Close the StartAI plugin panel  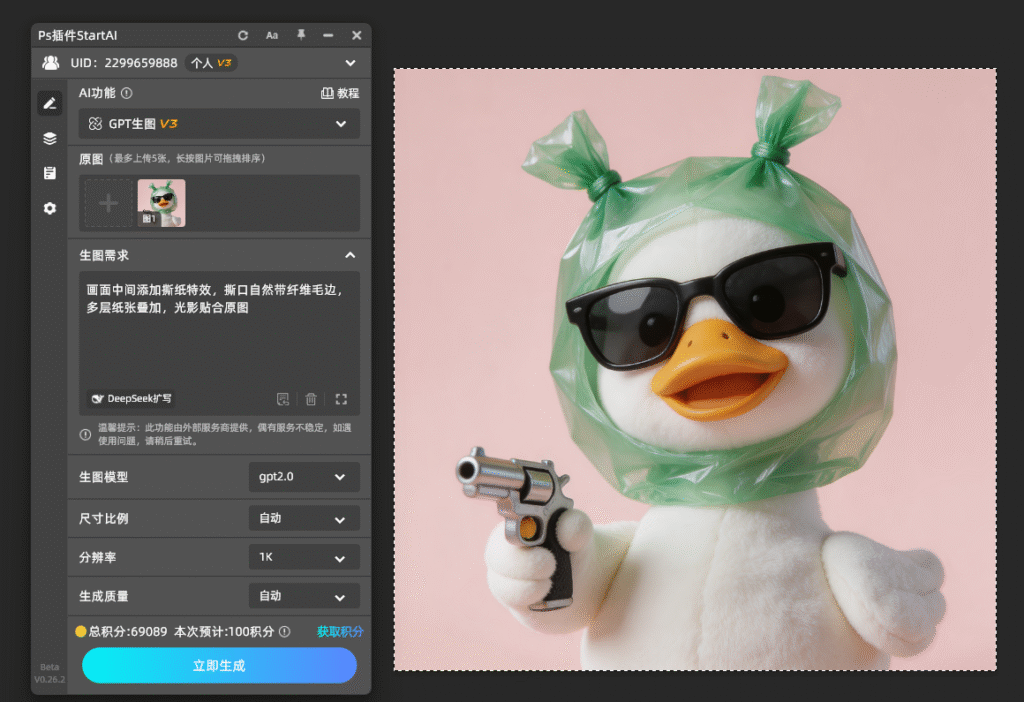coord(357,35)
